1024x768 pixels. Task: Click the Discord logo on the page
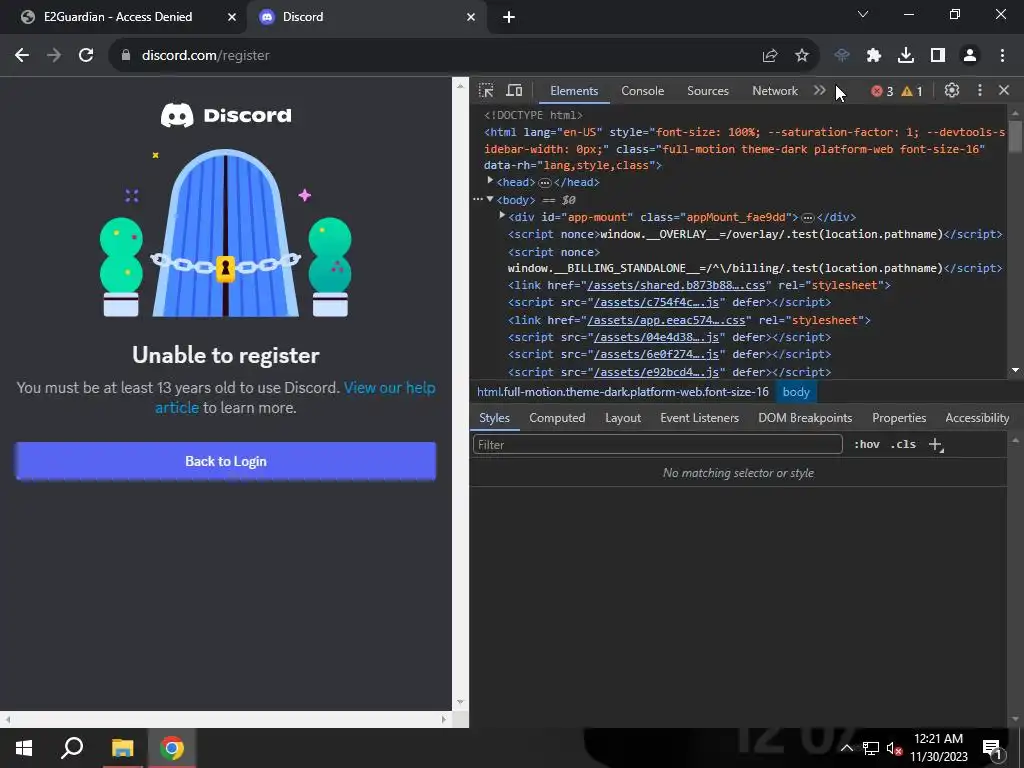(226, 116)
